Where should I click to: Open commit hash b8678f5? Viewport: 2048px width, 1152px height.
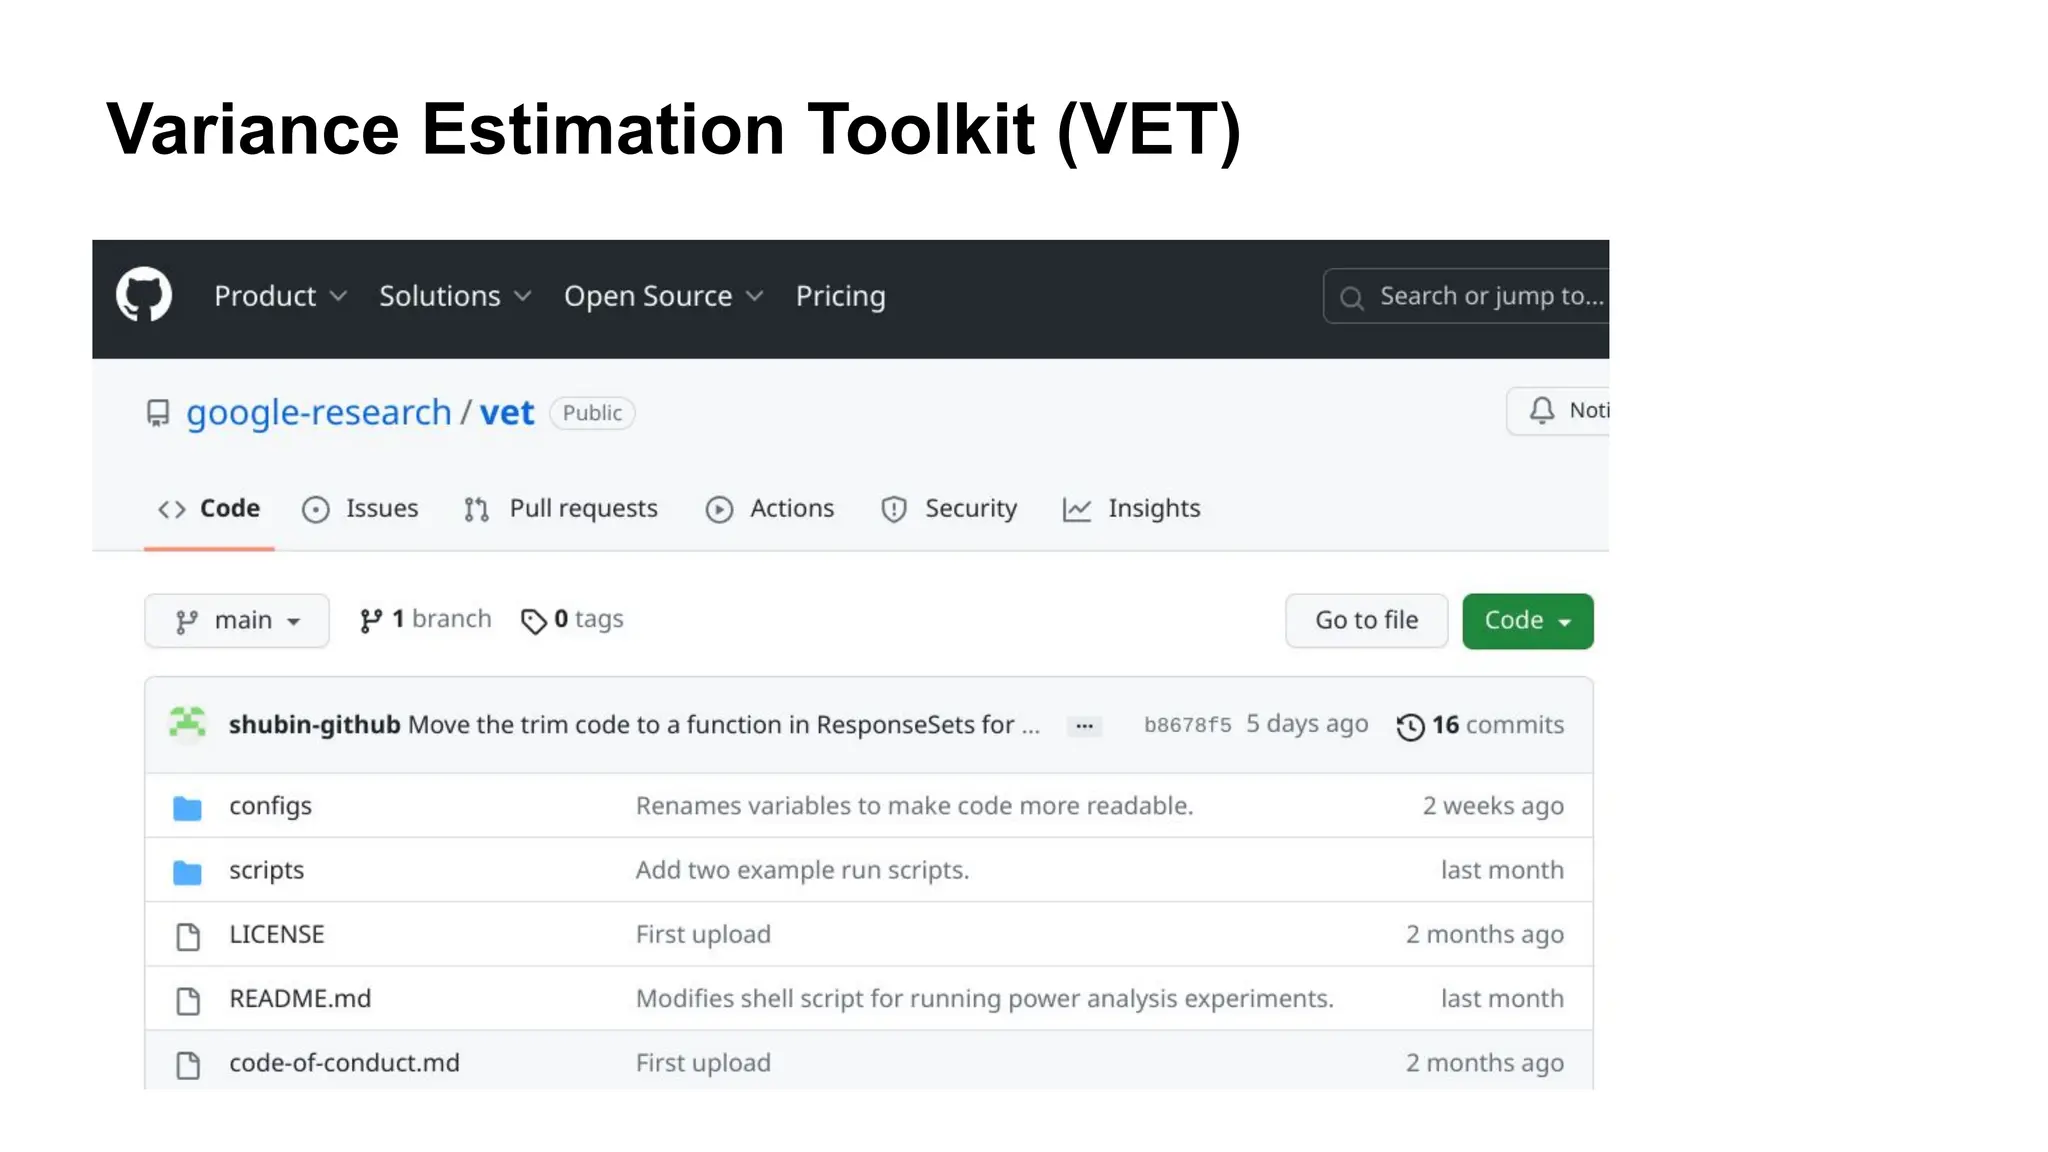click(x=1187, y=726)
